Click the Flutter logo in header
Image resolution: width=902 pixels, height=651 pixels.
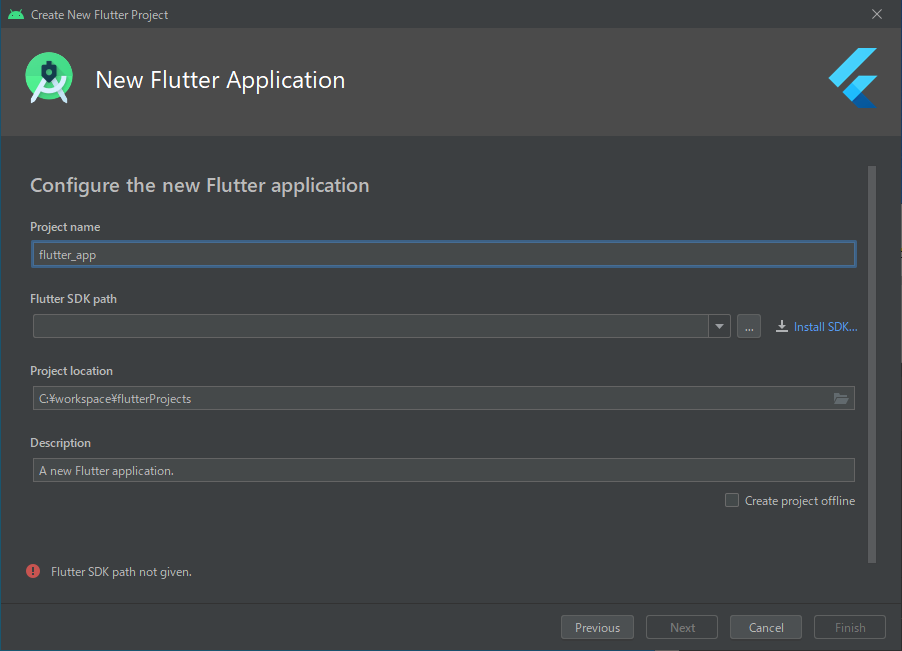[x=853, y=78]
